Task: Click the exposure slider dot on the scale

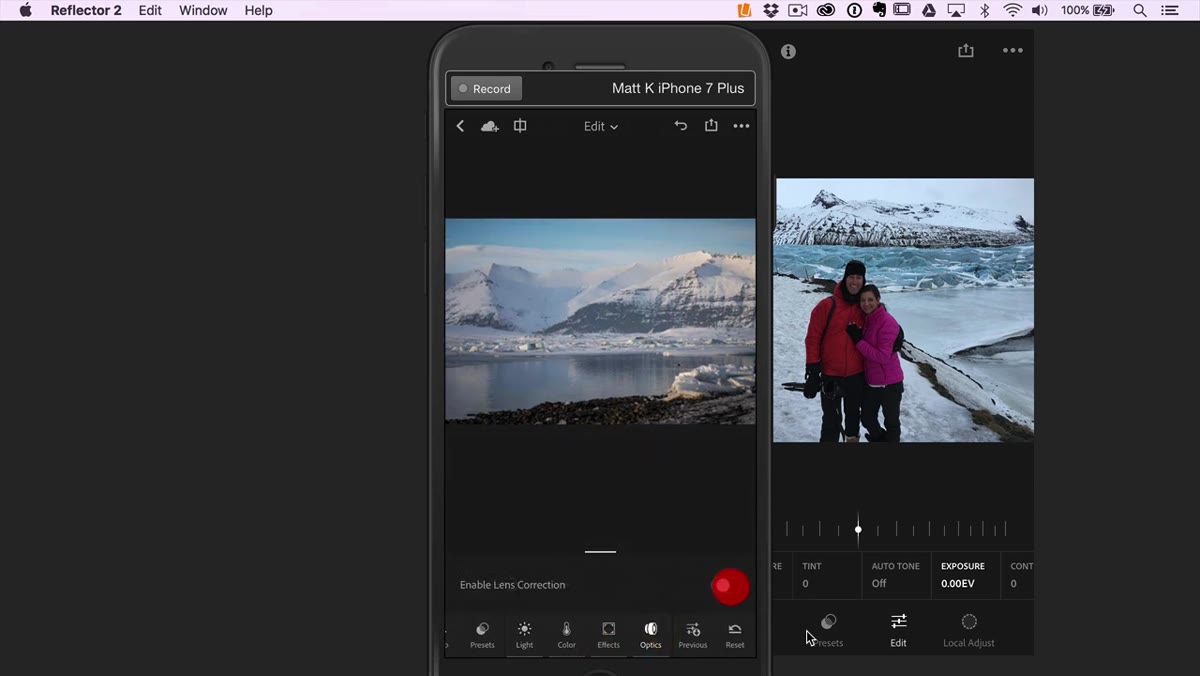Action: click(x=858, y=529)
